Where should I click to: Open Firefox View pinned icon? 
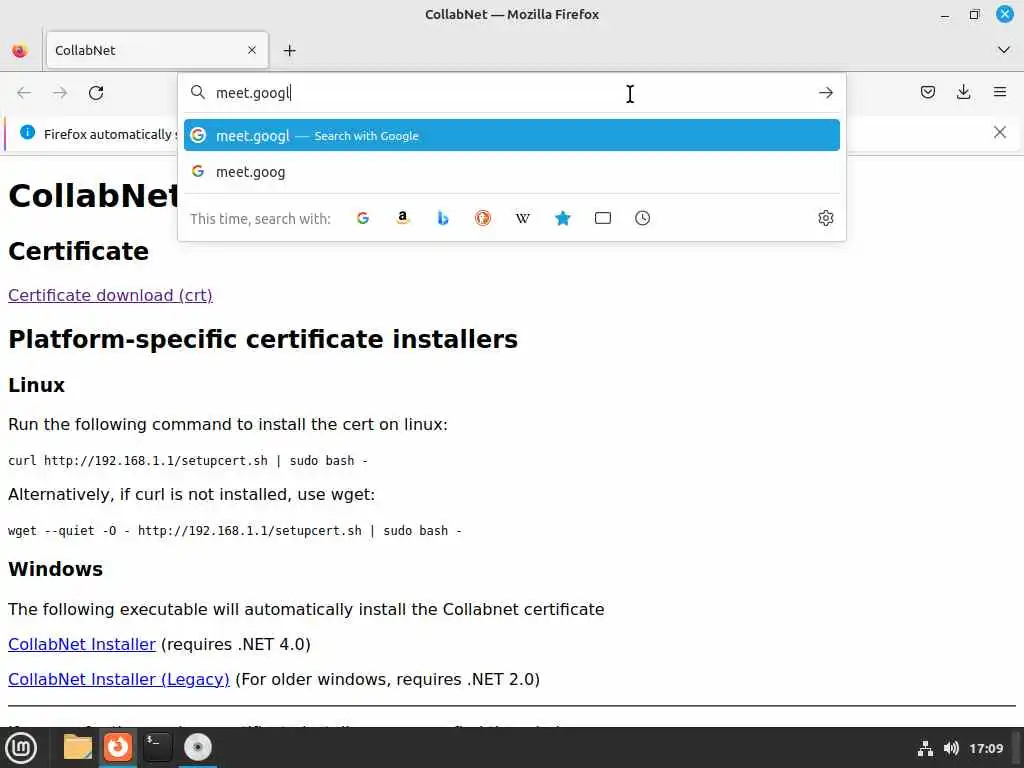(x=20, y=50)
